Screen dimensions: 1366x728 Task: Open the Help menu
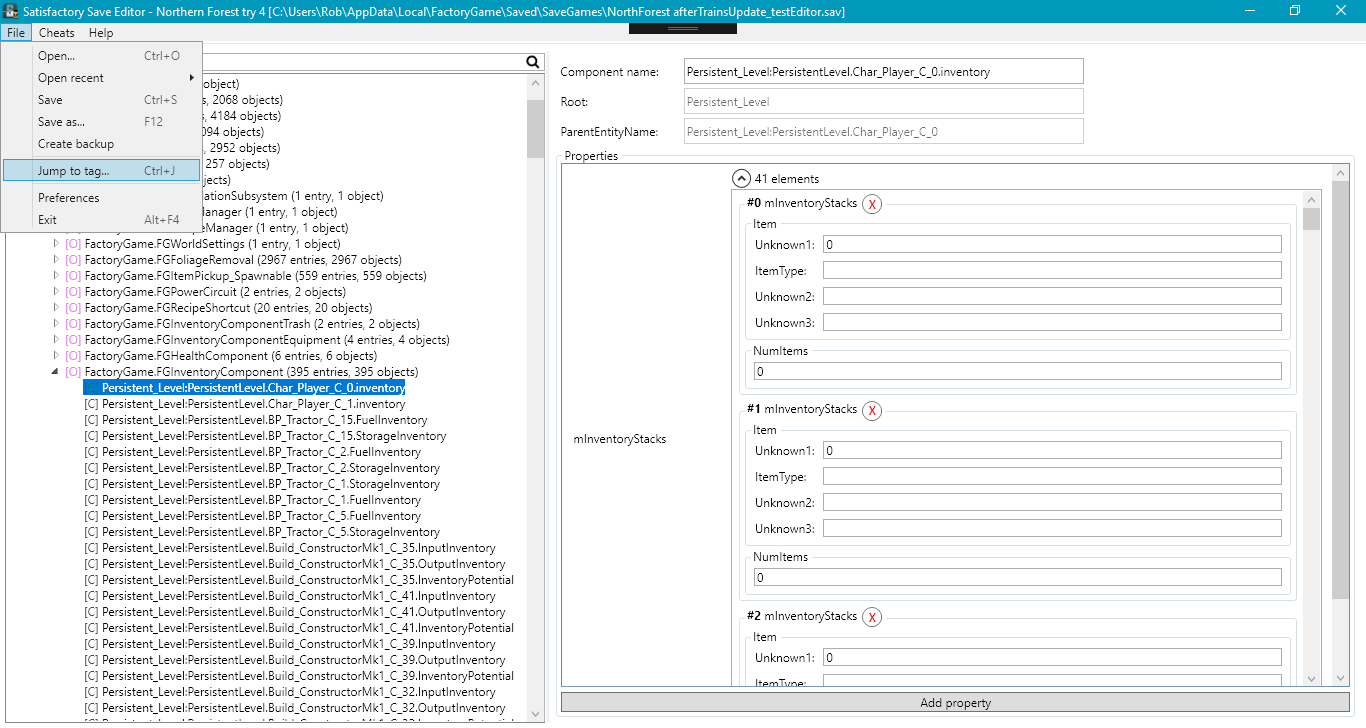(101, 33)
